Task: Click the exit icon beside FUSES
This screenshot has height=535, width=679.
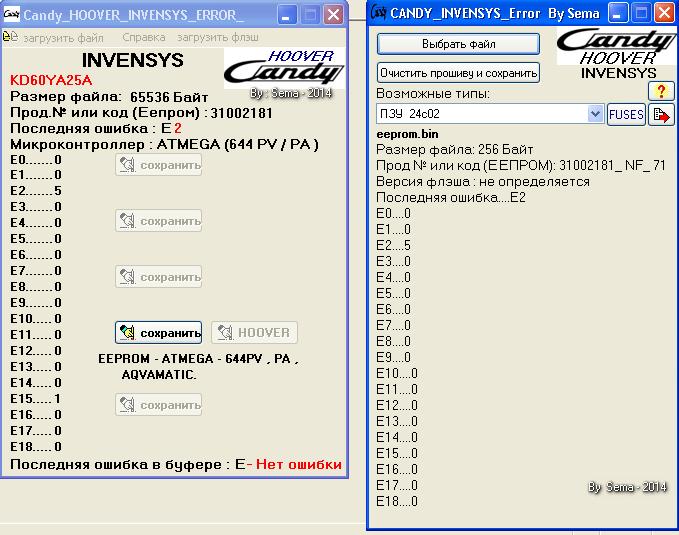Action: (662, 115)
